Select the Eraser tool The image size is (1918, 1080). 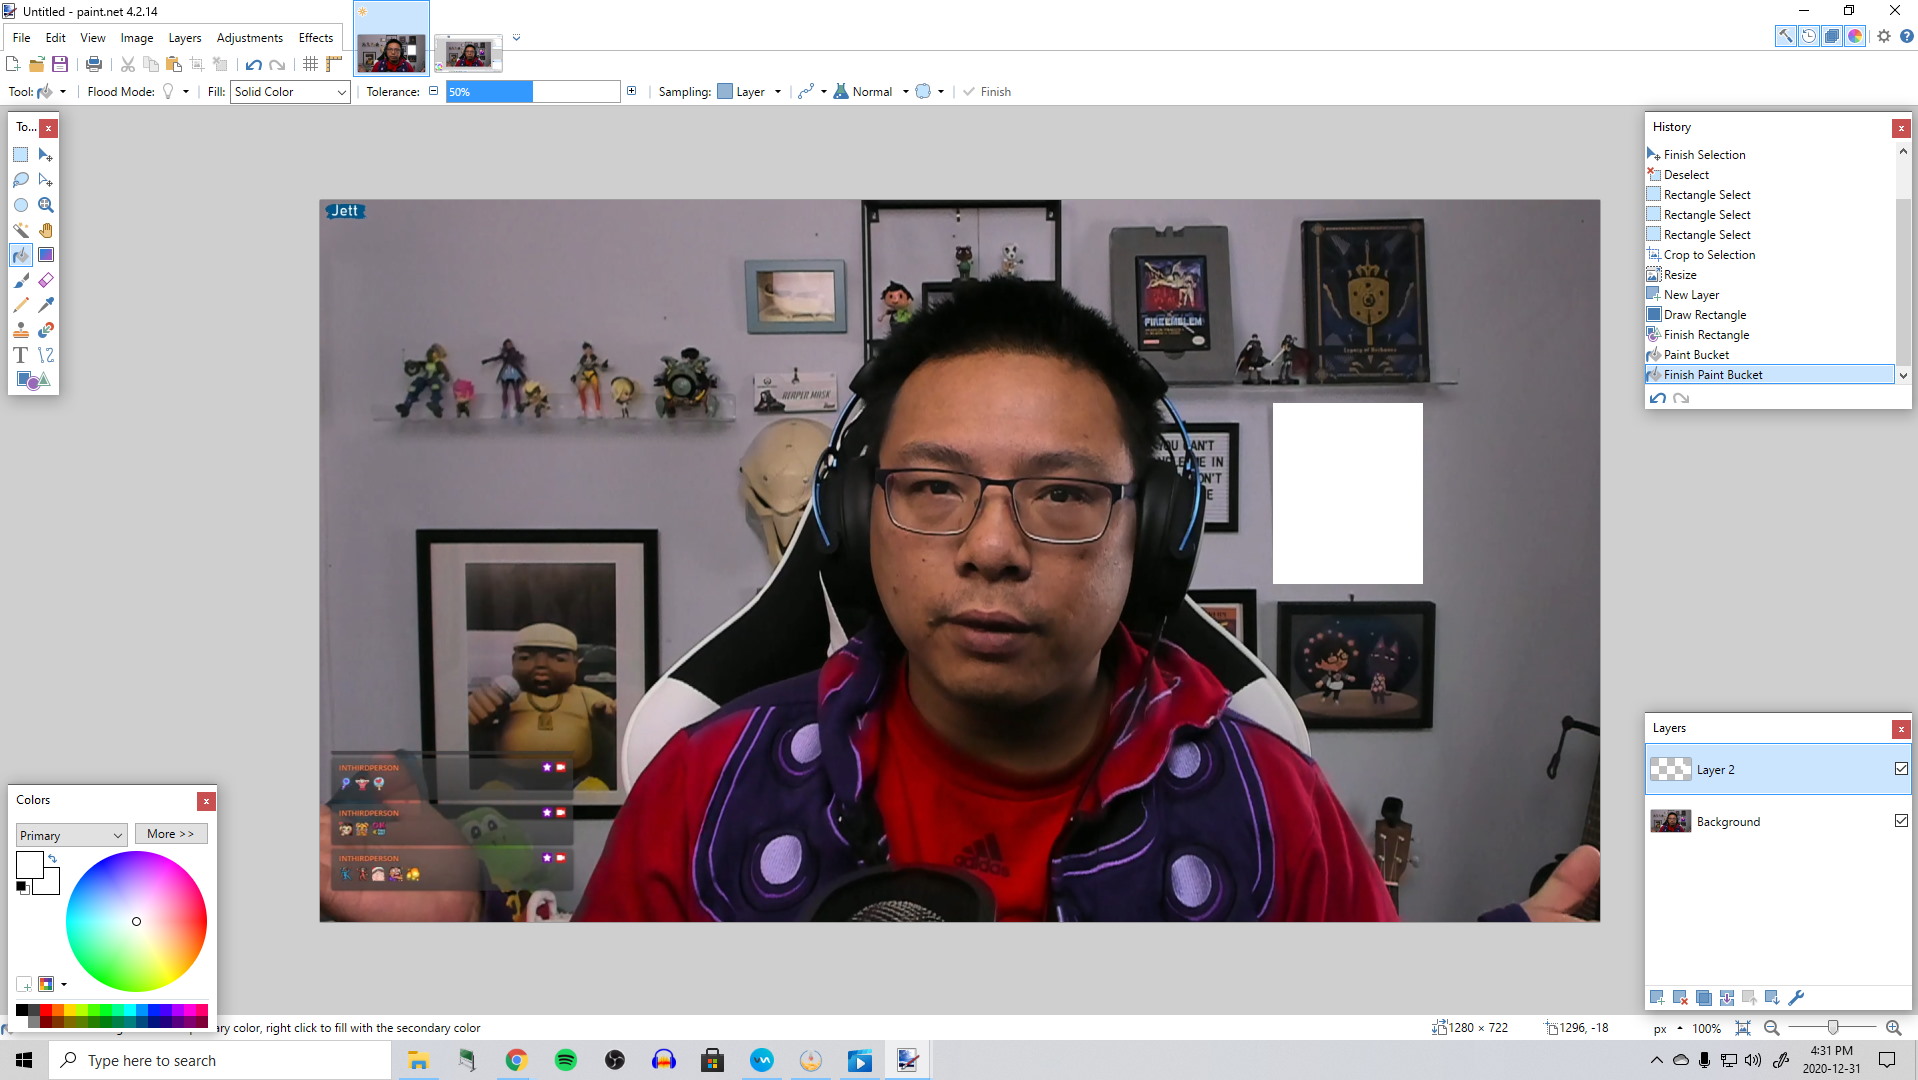46,280
